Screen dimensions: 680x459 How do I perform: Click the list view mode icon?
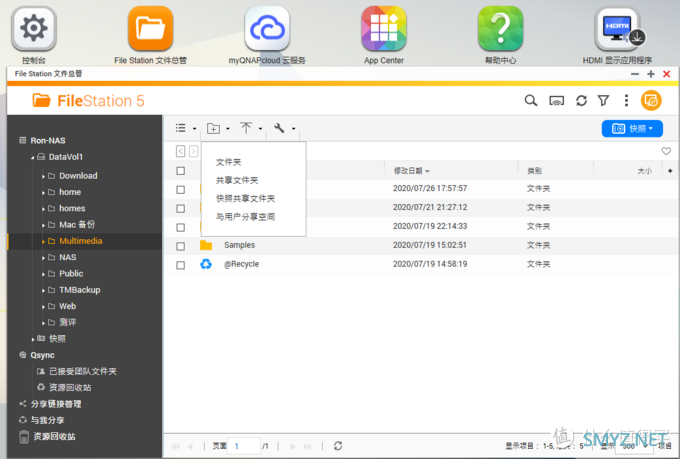(180, 128)
